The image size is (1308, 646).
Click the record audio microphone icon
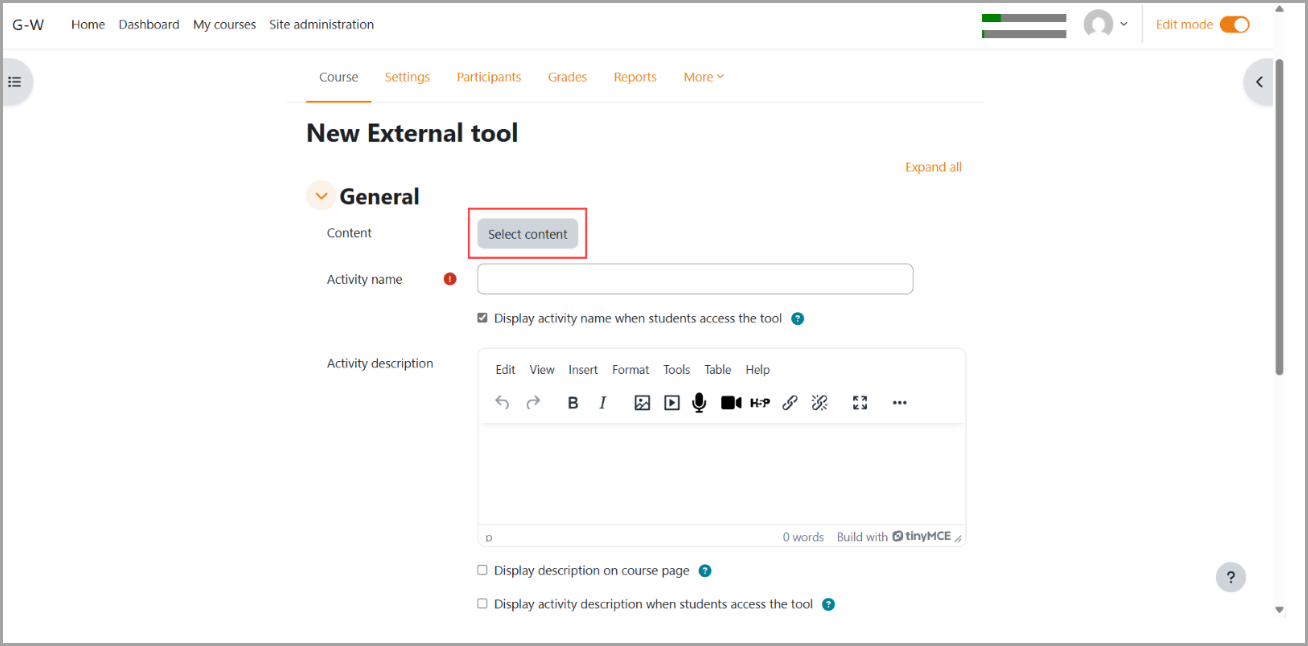[x=699, y=403]
